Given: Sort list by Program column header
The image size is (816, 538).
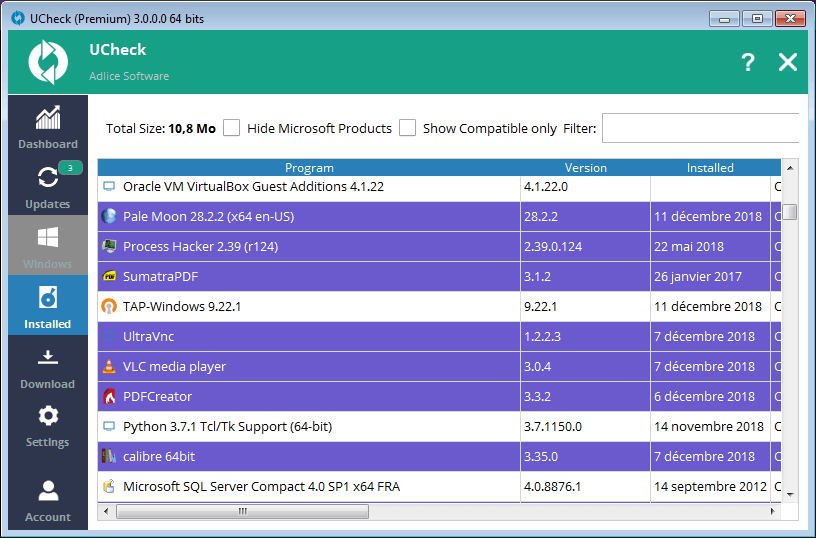Looking at the screenshot, I should point(309,168).
